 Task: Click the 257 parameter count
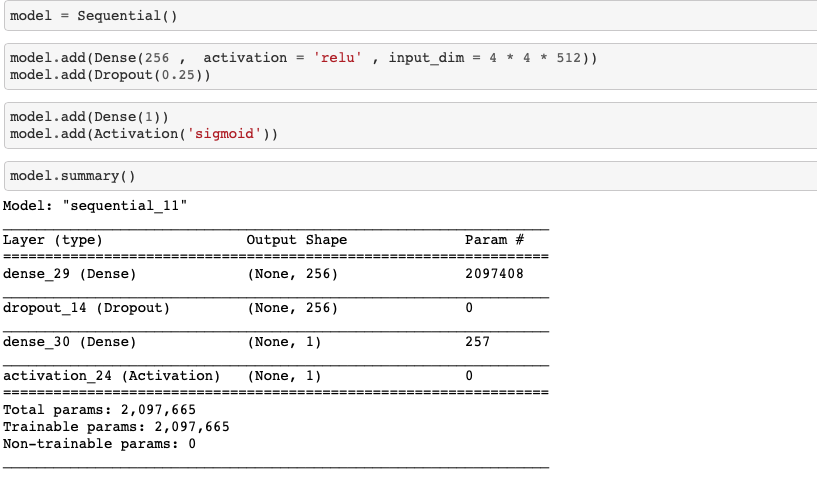(x=477, y=341)
